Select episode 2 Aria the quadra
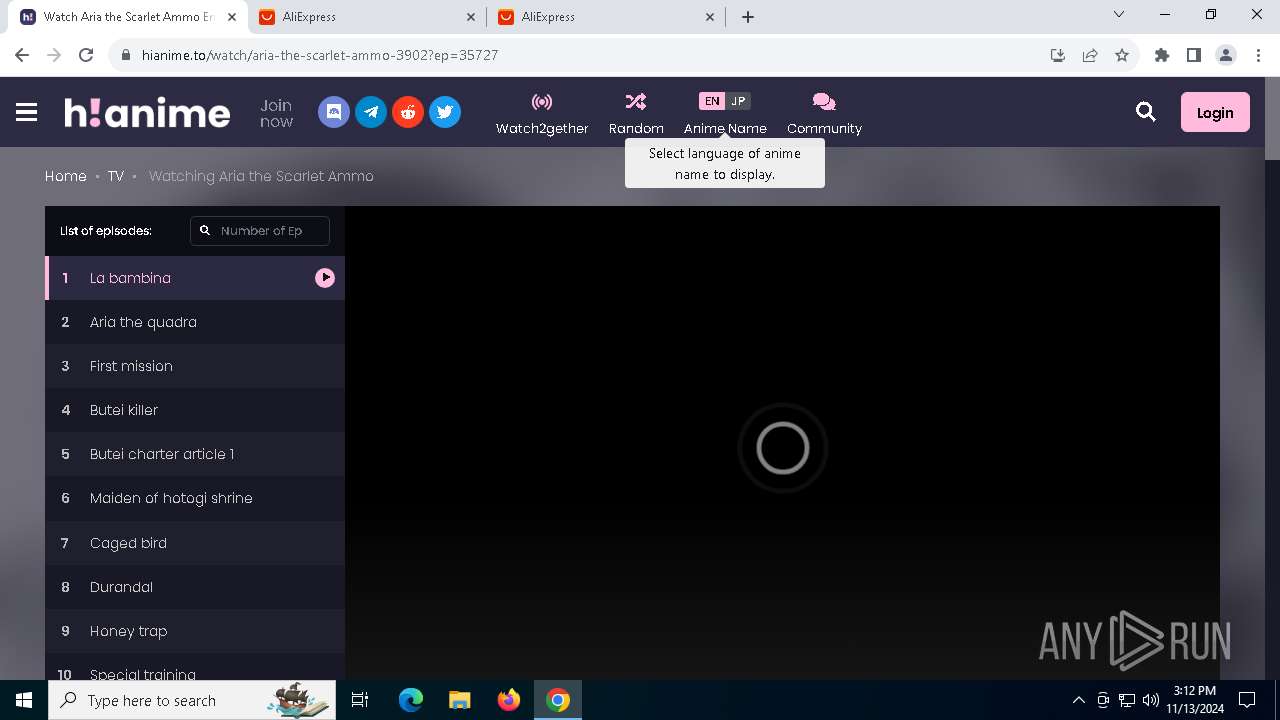The image size is (1280, 720). click(x=195, y=322)
